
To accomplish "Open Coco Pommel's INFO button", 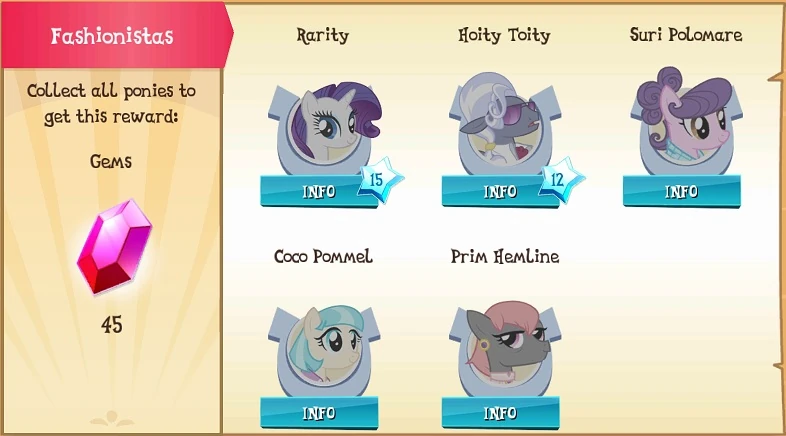I will coord(318,412).
